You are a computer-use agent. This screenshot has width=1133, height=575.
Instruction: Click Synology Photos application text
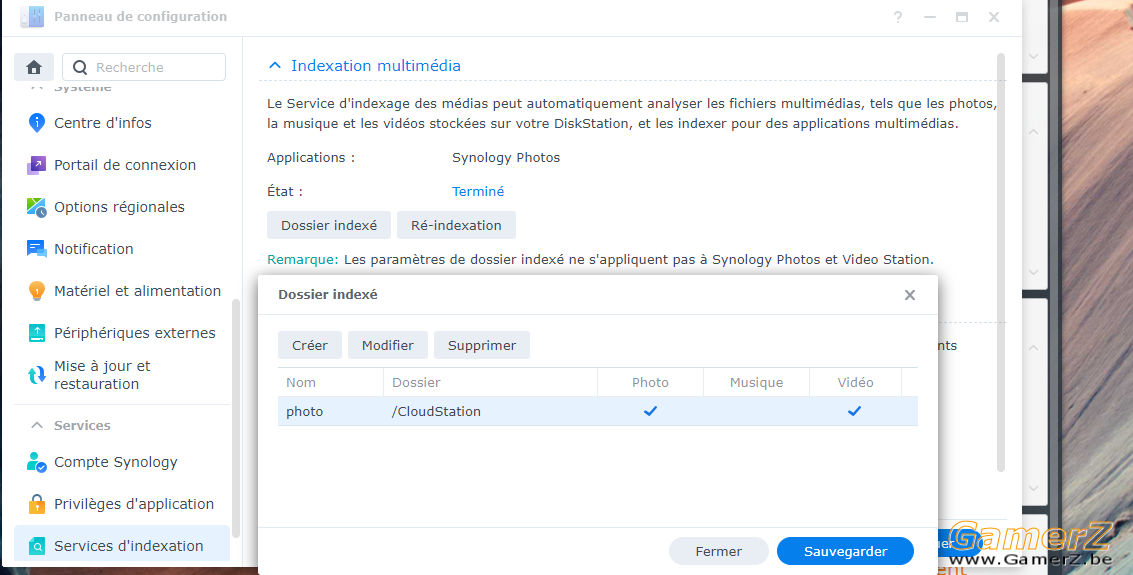506,157
